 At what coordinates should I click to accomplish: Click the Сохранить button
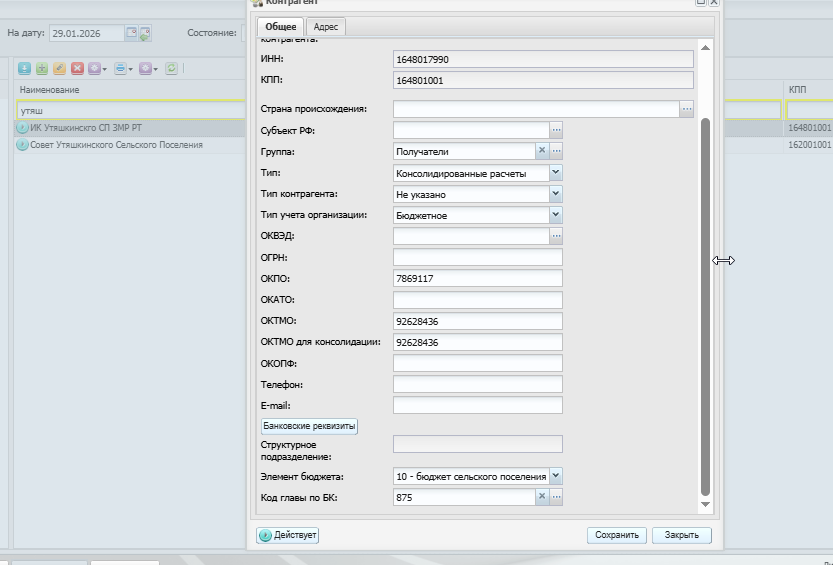617,535
